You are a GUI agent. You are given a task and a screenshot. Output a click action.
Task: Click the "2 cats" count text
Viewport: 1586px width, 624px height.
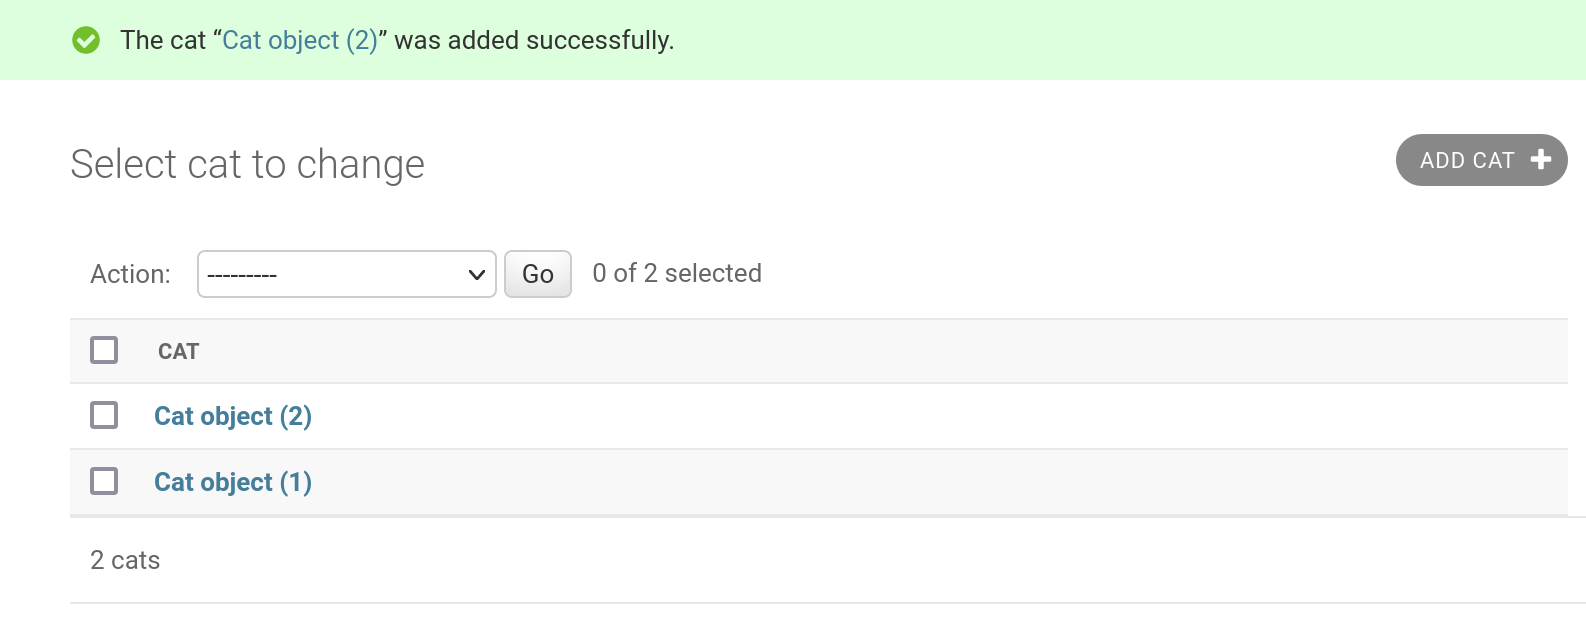pos(125,560)
